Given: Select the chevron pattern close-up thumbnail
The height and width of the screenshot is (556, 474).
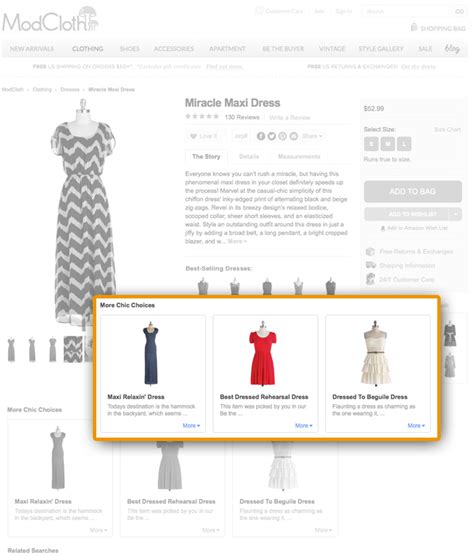Looking at the screenshot, I should coord(73,349).
